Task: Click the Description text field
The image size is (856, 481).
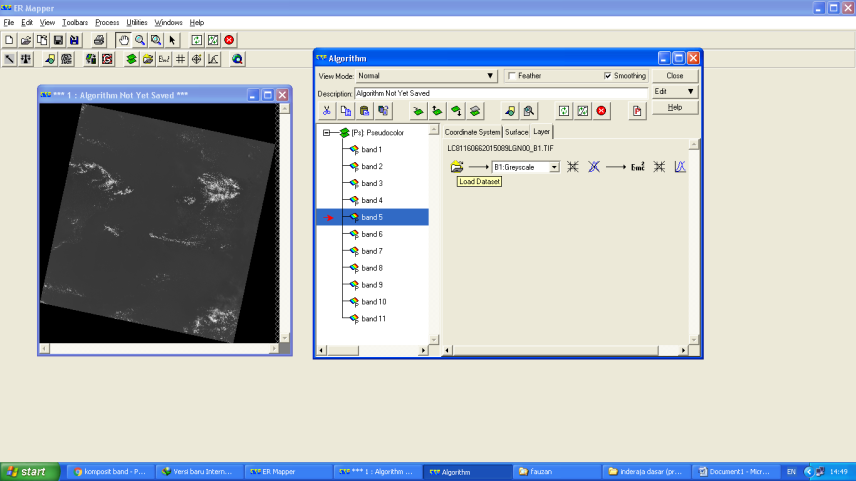Action: 501,93
